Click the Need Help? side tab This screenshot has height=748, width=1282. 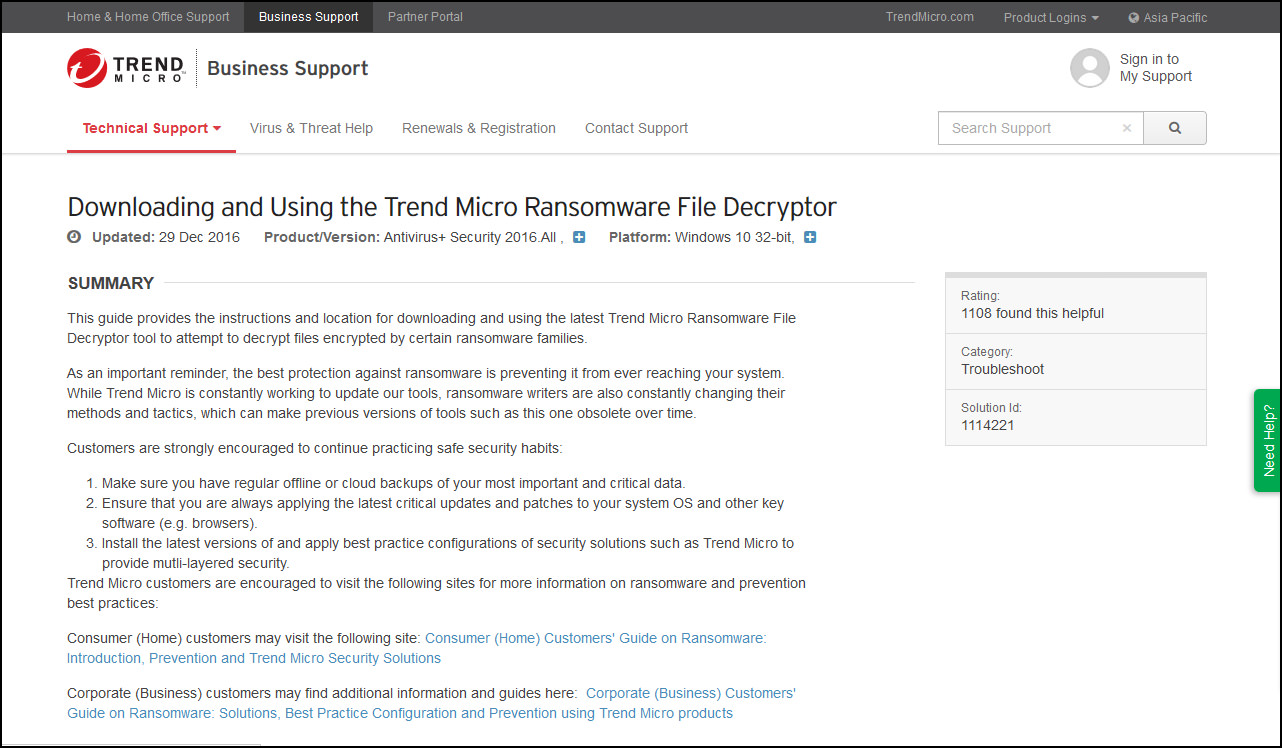click(x=1267, y=440)
